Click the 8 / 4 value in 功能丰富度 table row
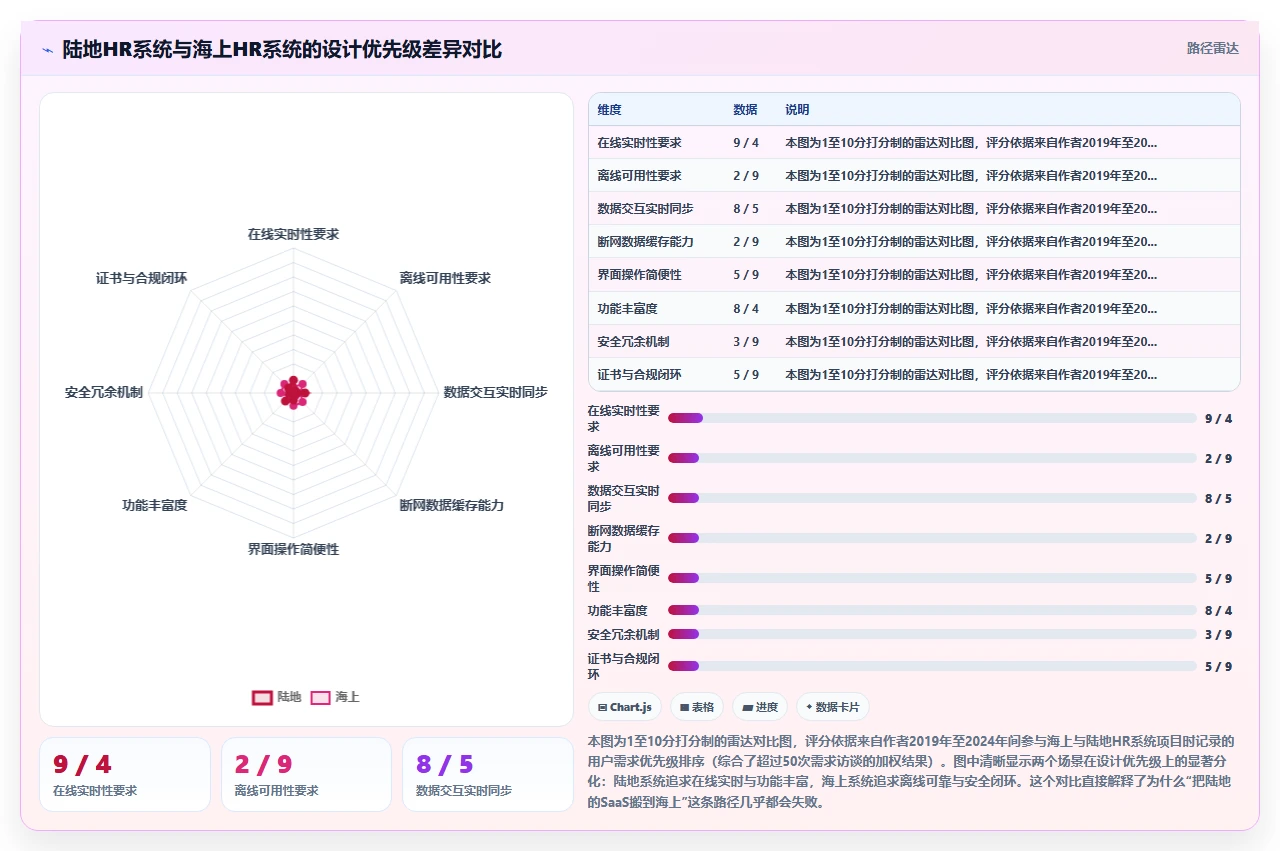1280x851 pixels. (746, 309)
